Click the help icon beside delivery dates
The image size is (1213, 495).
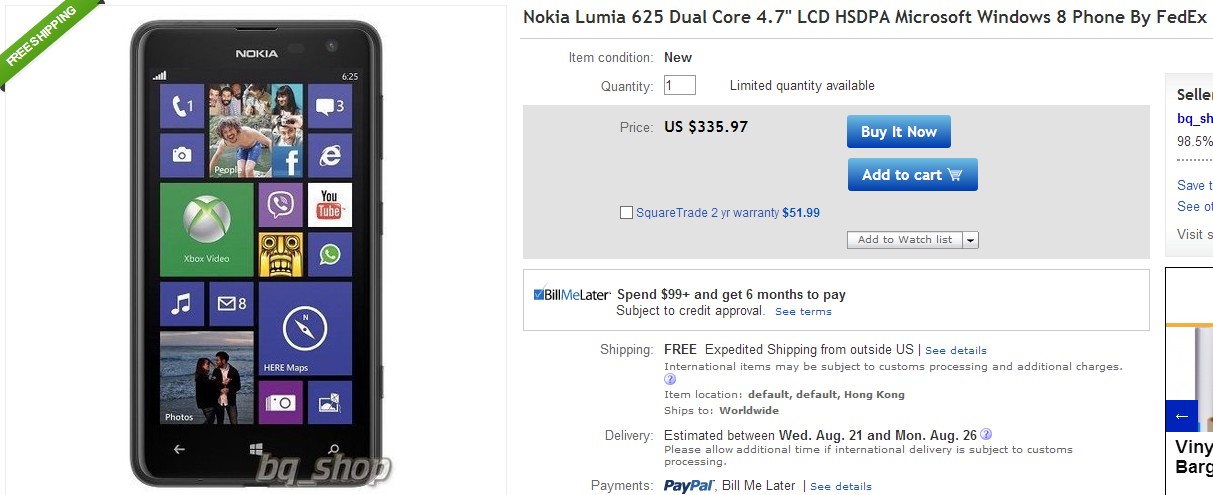[986, 435]
